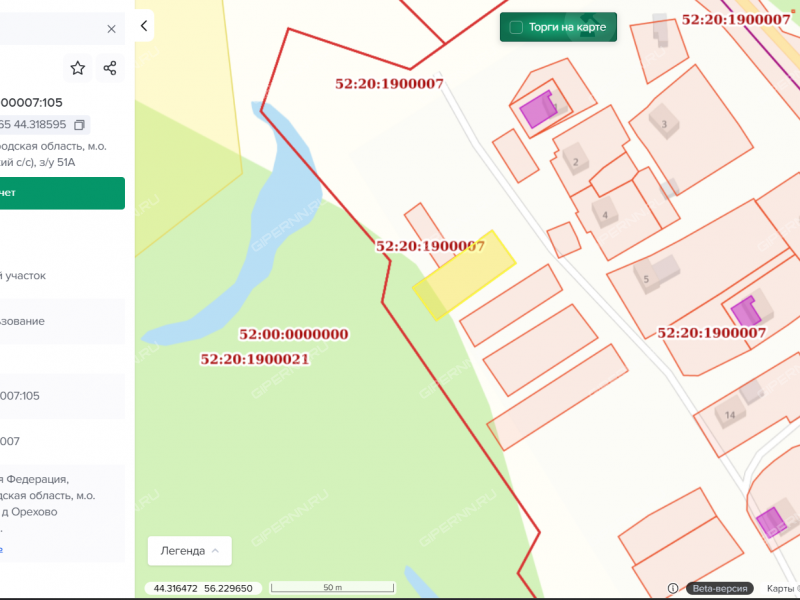This screenshot has height=600, width=800.
Task: Copy the parcel coordinates with copy icon
Action: pos(80,125)
